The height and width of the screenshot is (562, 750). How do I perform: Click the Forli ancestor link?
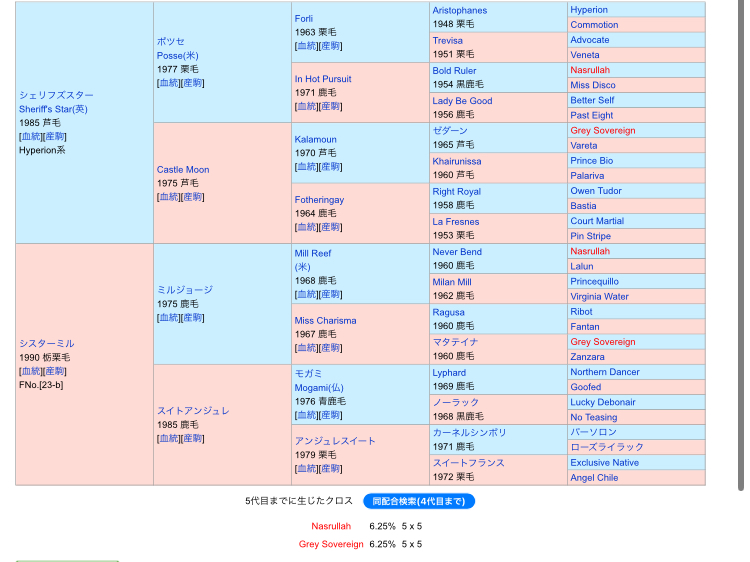coord(304,18)
